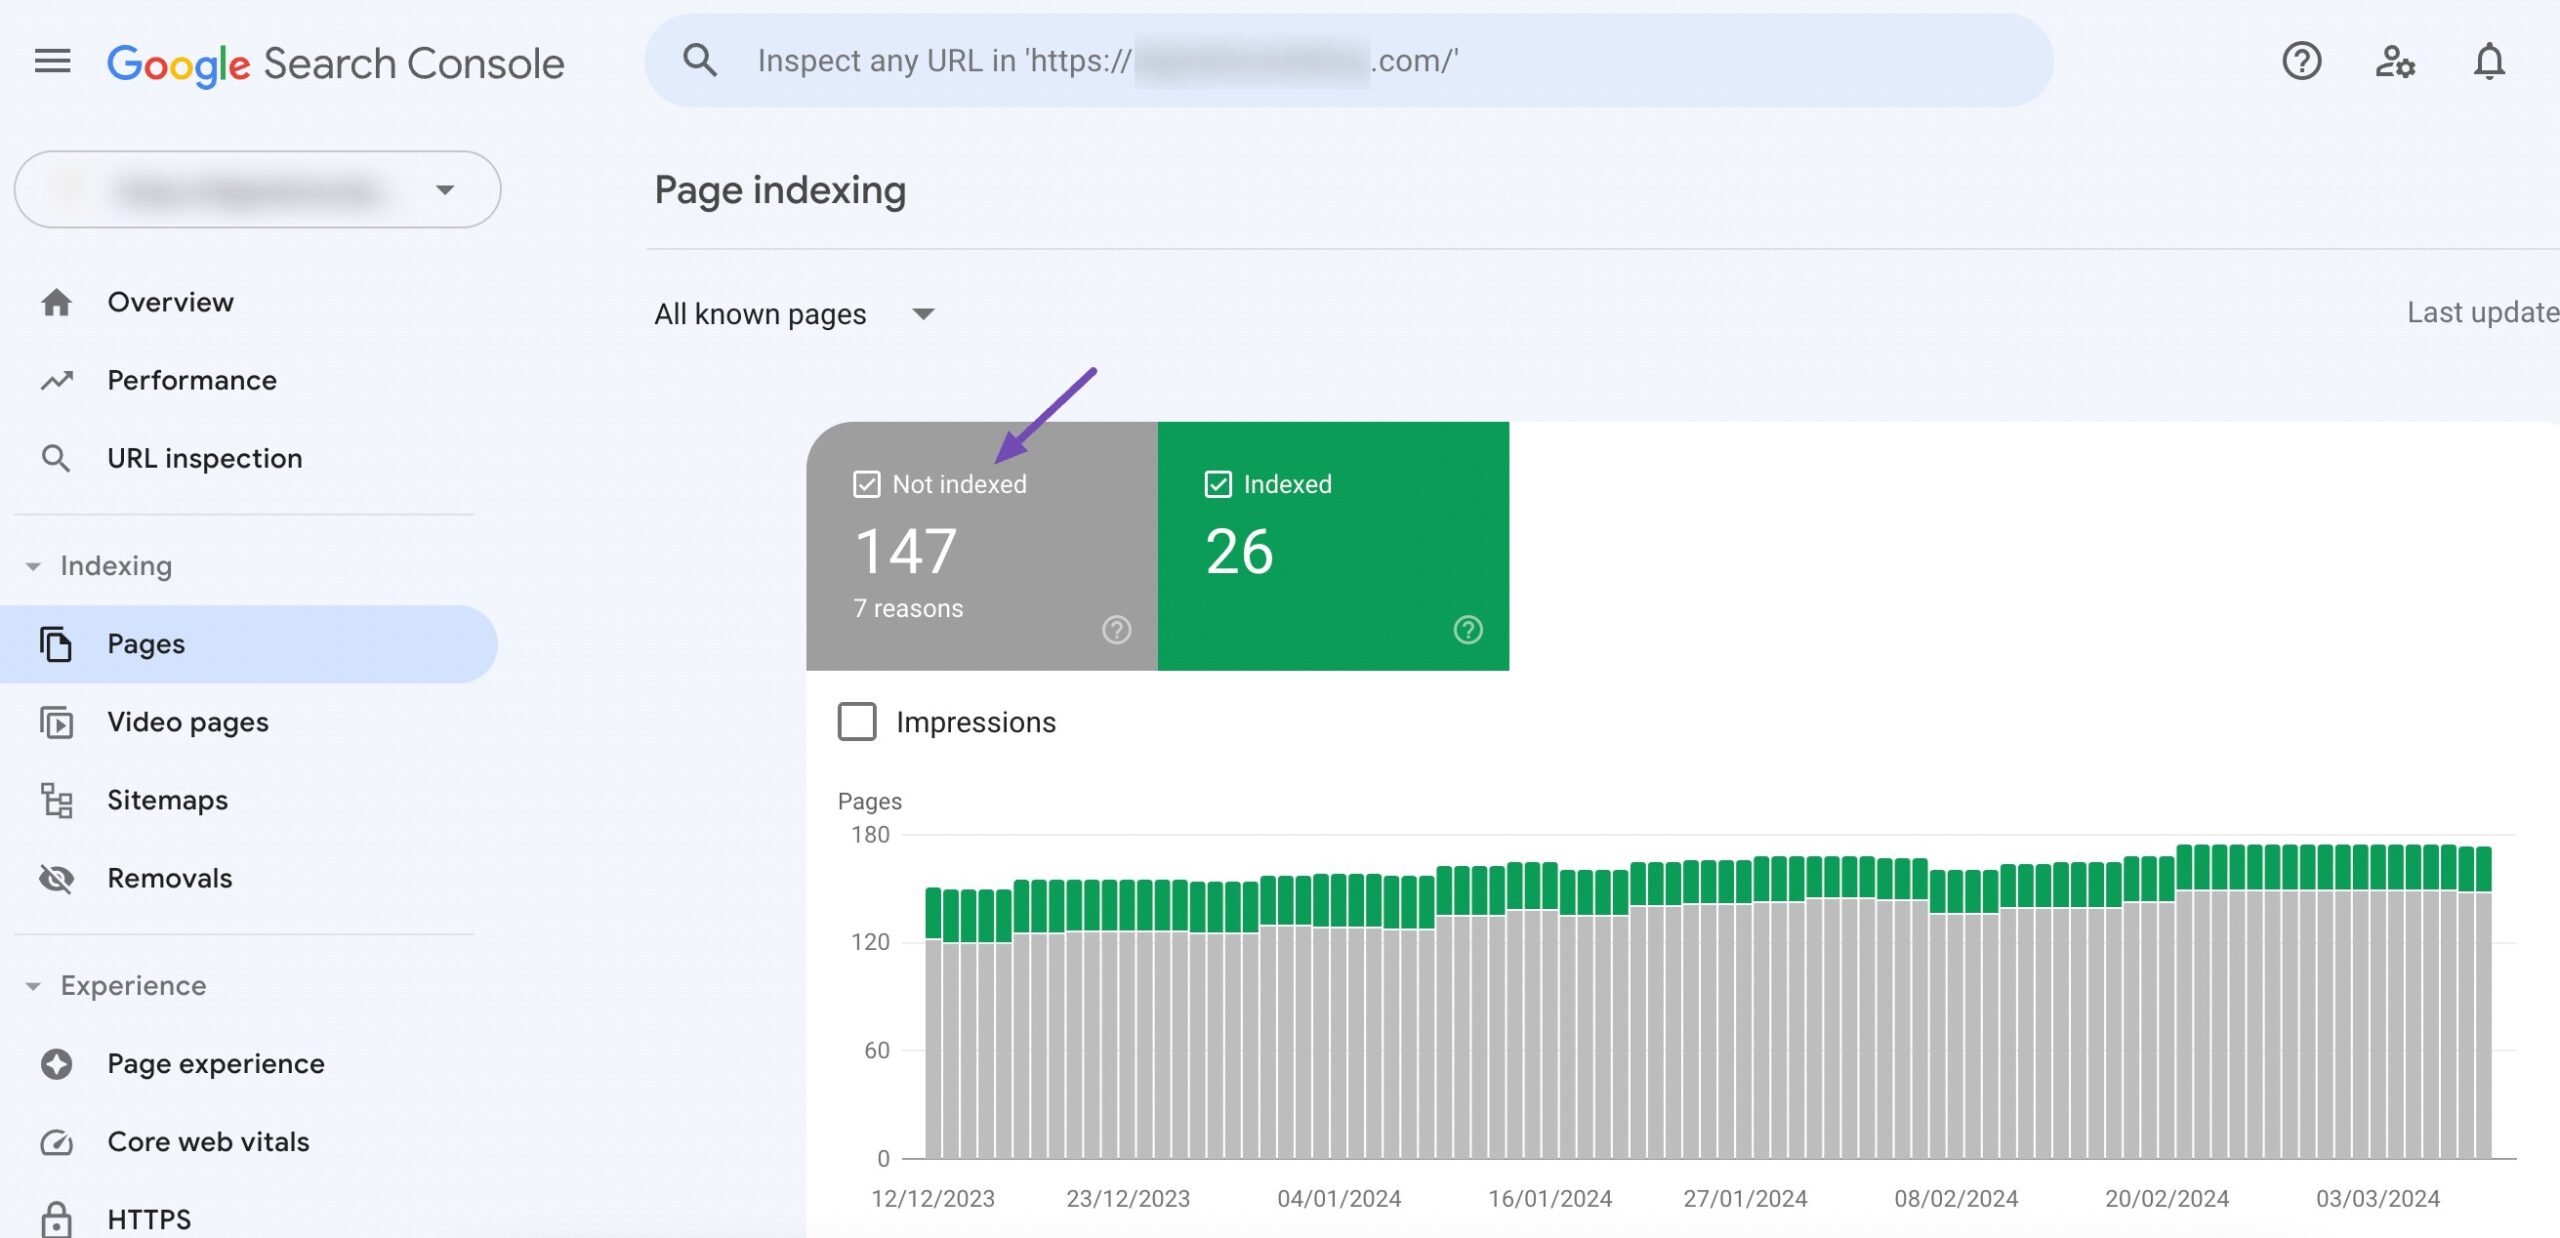Open Removals tool
This screenshot has height=1238, width=2560.
click(248, 878)
